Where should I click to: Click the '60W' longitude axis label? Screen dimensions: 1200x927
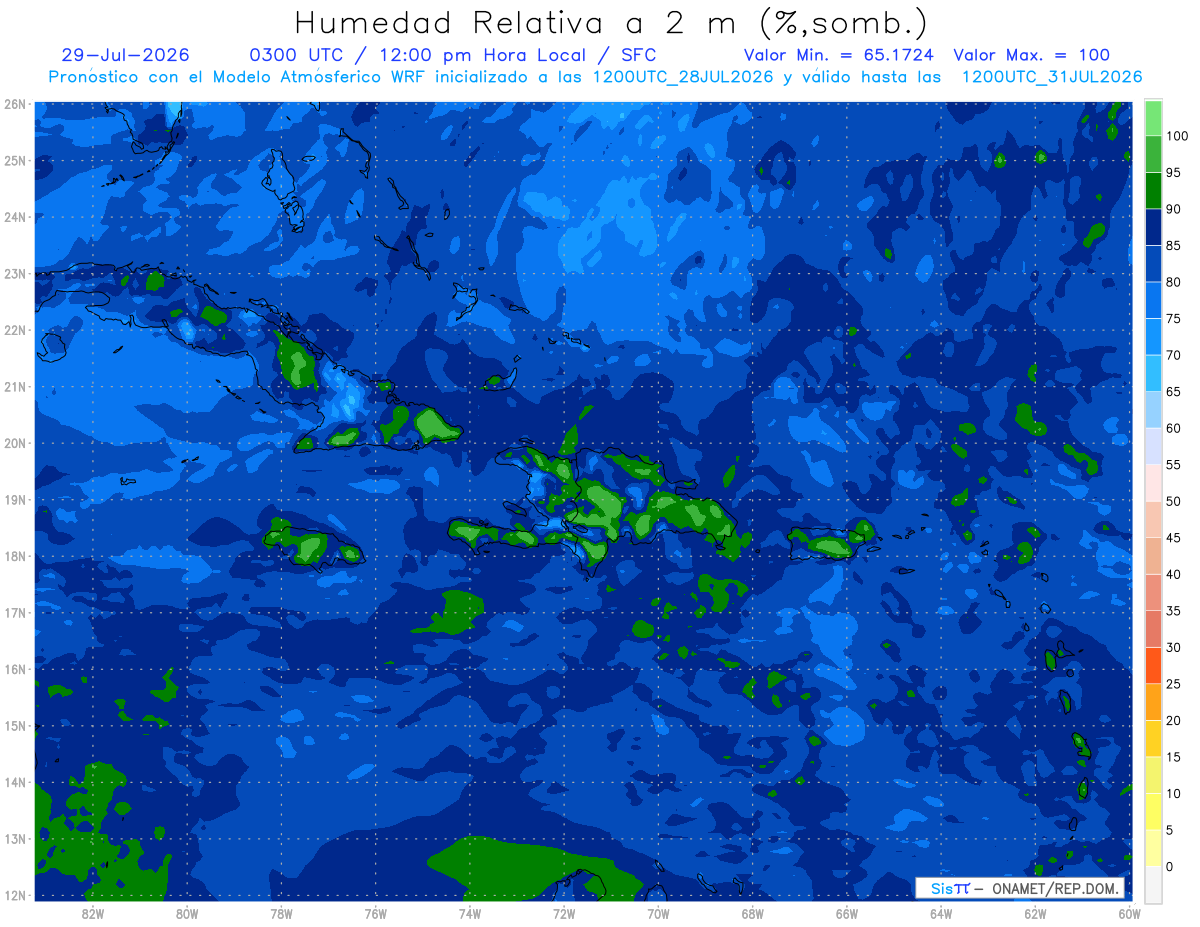pos(1129,913)
